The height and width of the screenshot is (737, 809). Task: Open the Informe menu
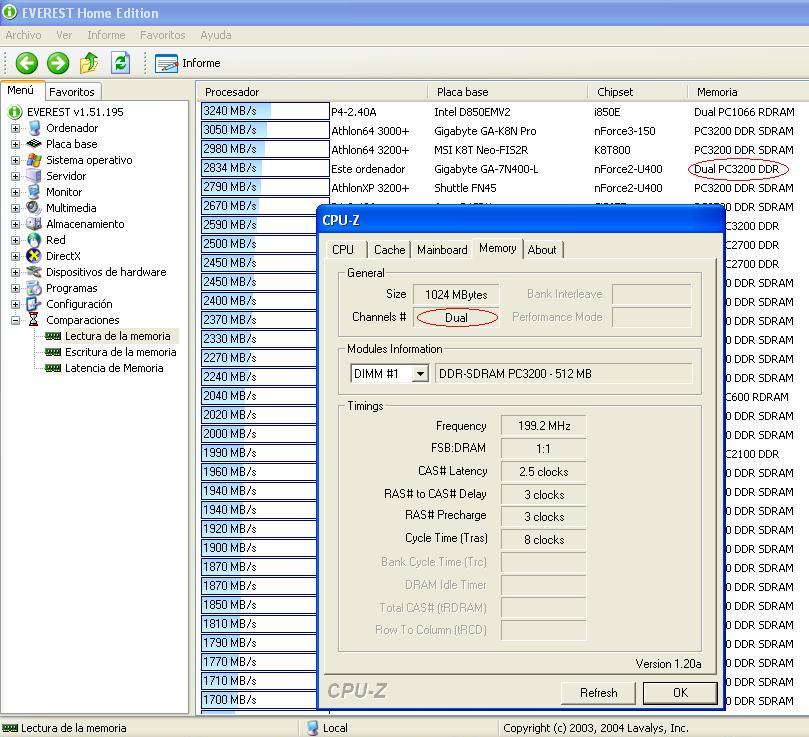tap(106, 35)
